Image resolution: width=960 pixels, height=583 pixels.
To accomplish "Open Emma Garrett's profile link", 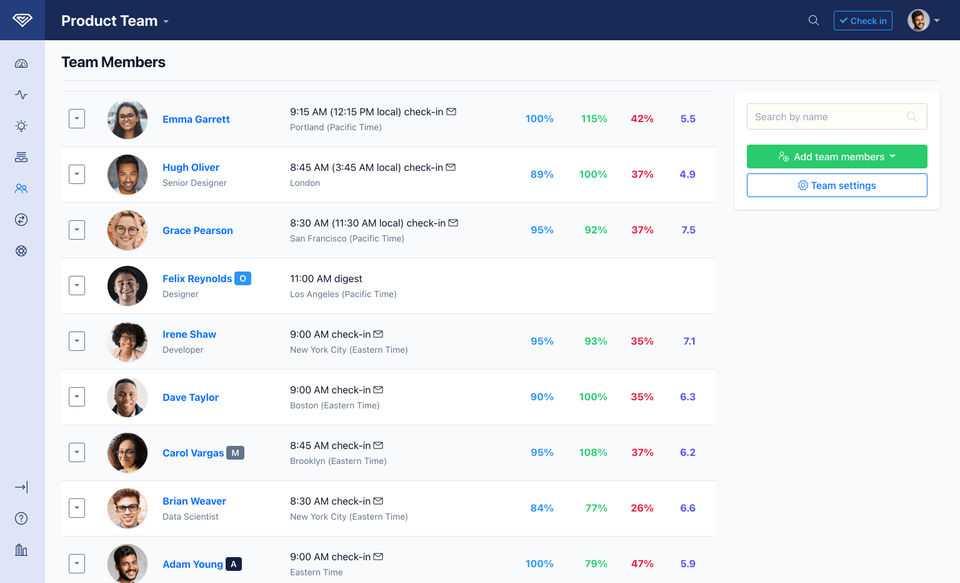I will [196, 119].
